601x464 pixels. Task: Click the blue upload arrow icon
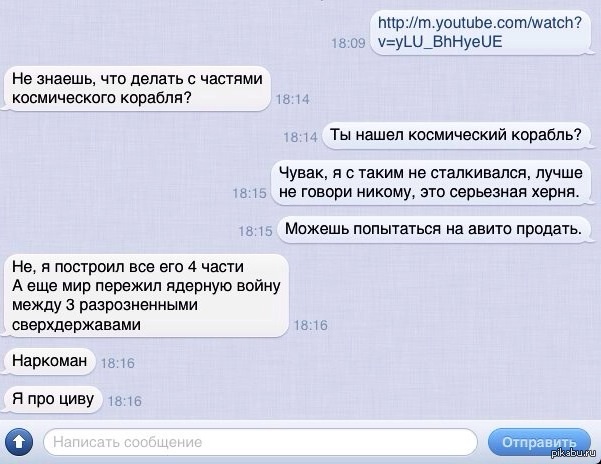[18, 442]
